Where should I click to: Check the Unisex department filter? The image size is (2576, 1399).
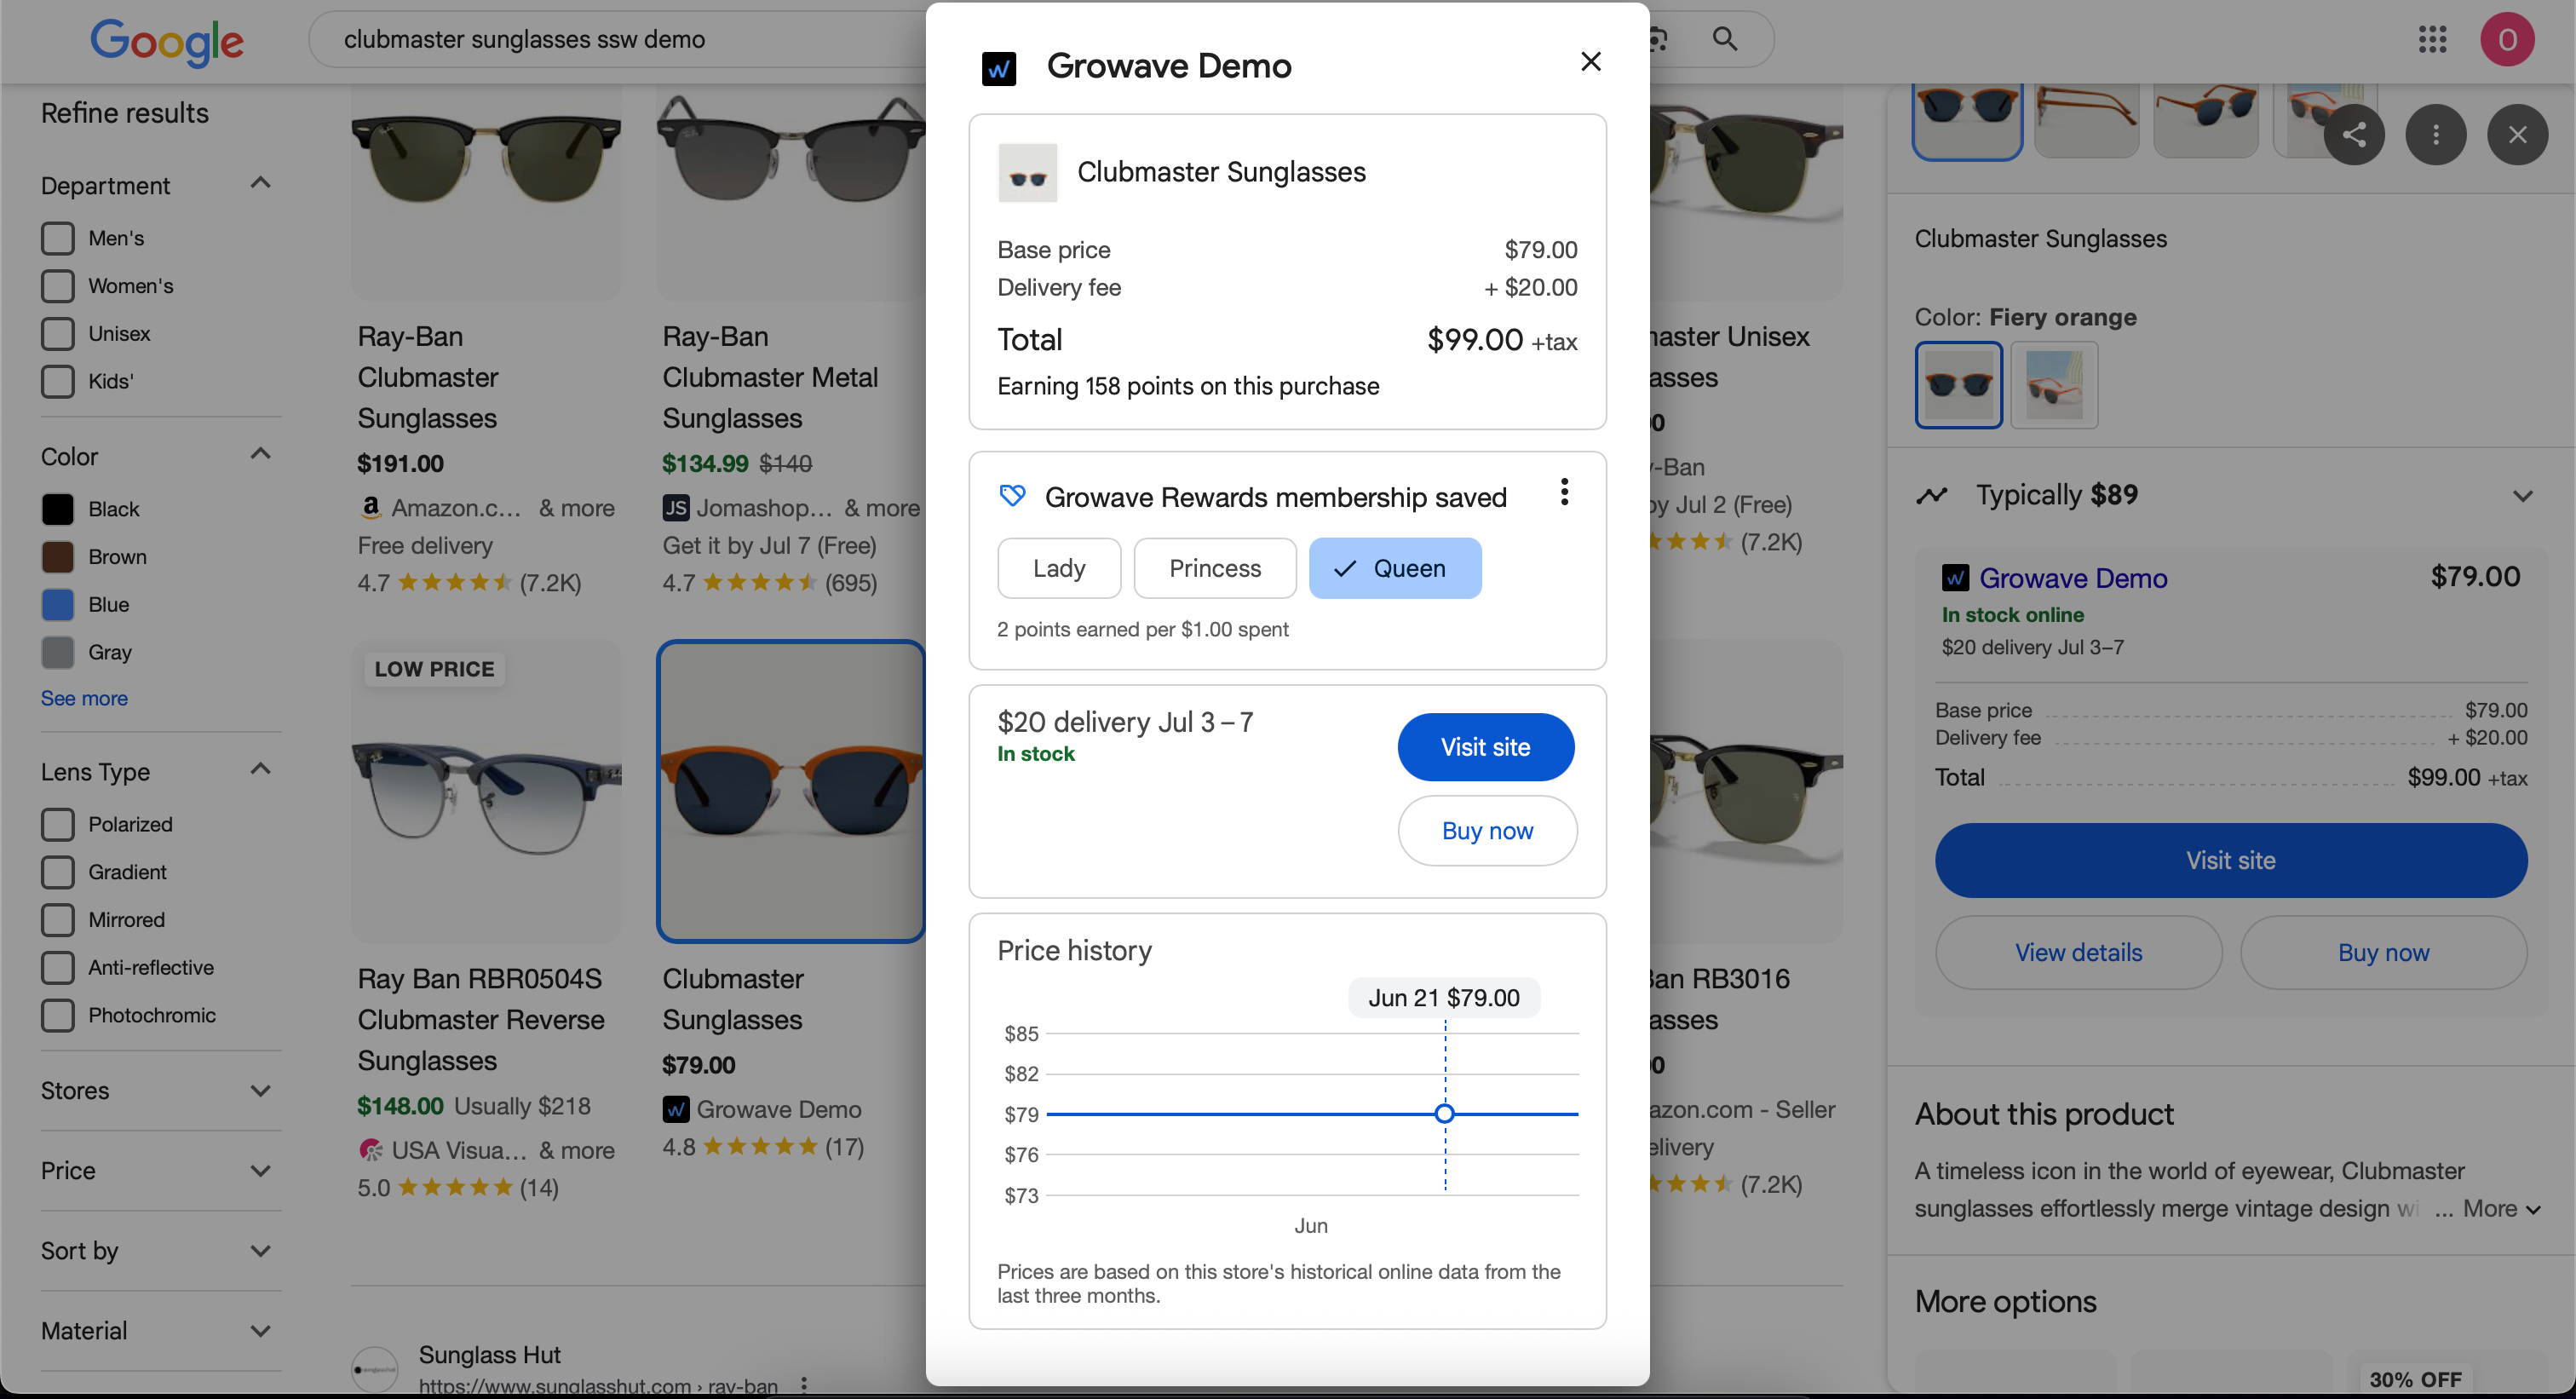[x=58, y=333]
